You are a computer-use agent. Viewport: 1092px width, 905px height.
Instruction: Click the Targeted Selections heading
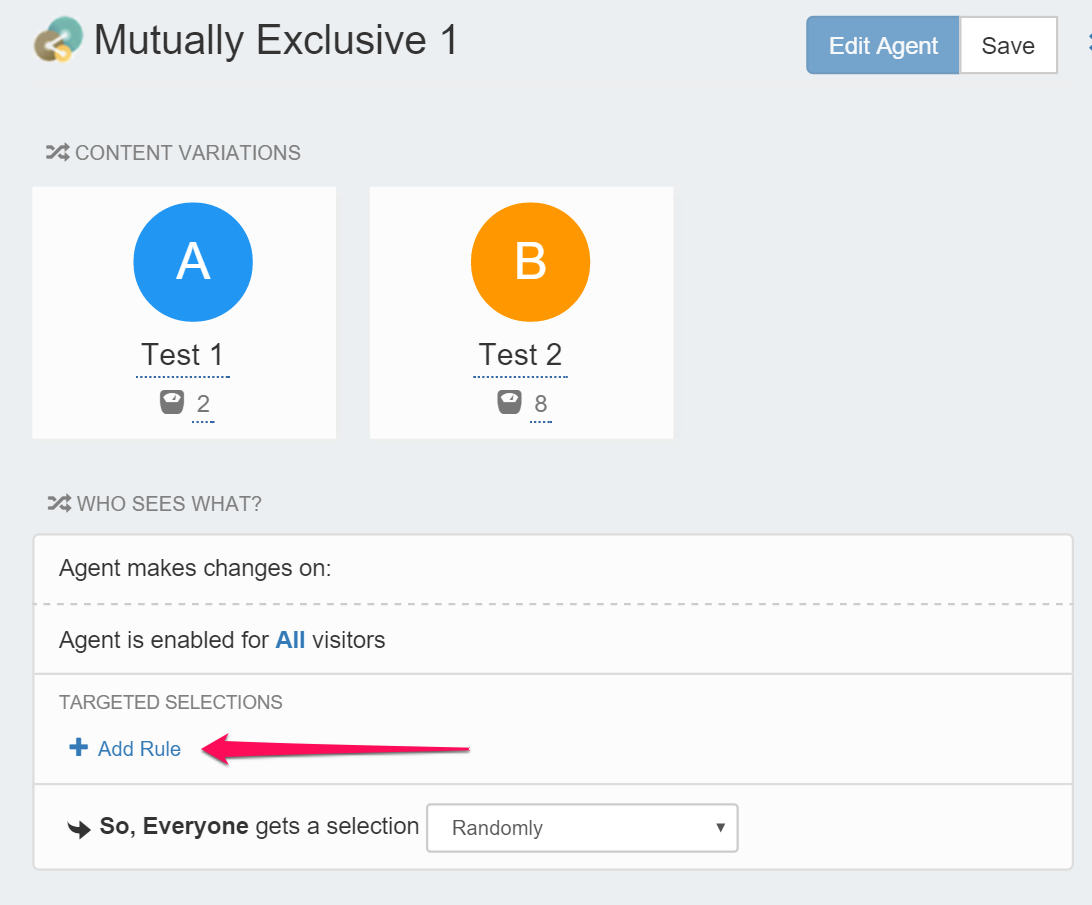click(171, 702)
